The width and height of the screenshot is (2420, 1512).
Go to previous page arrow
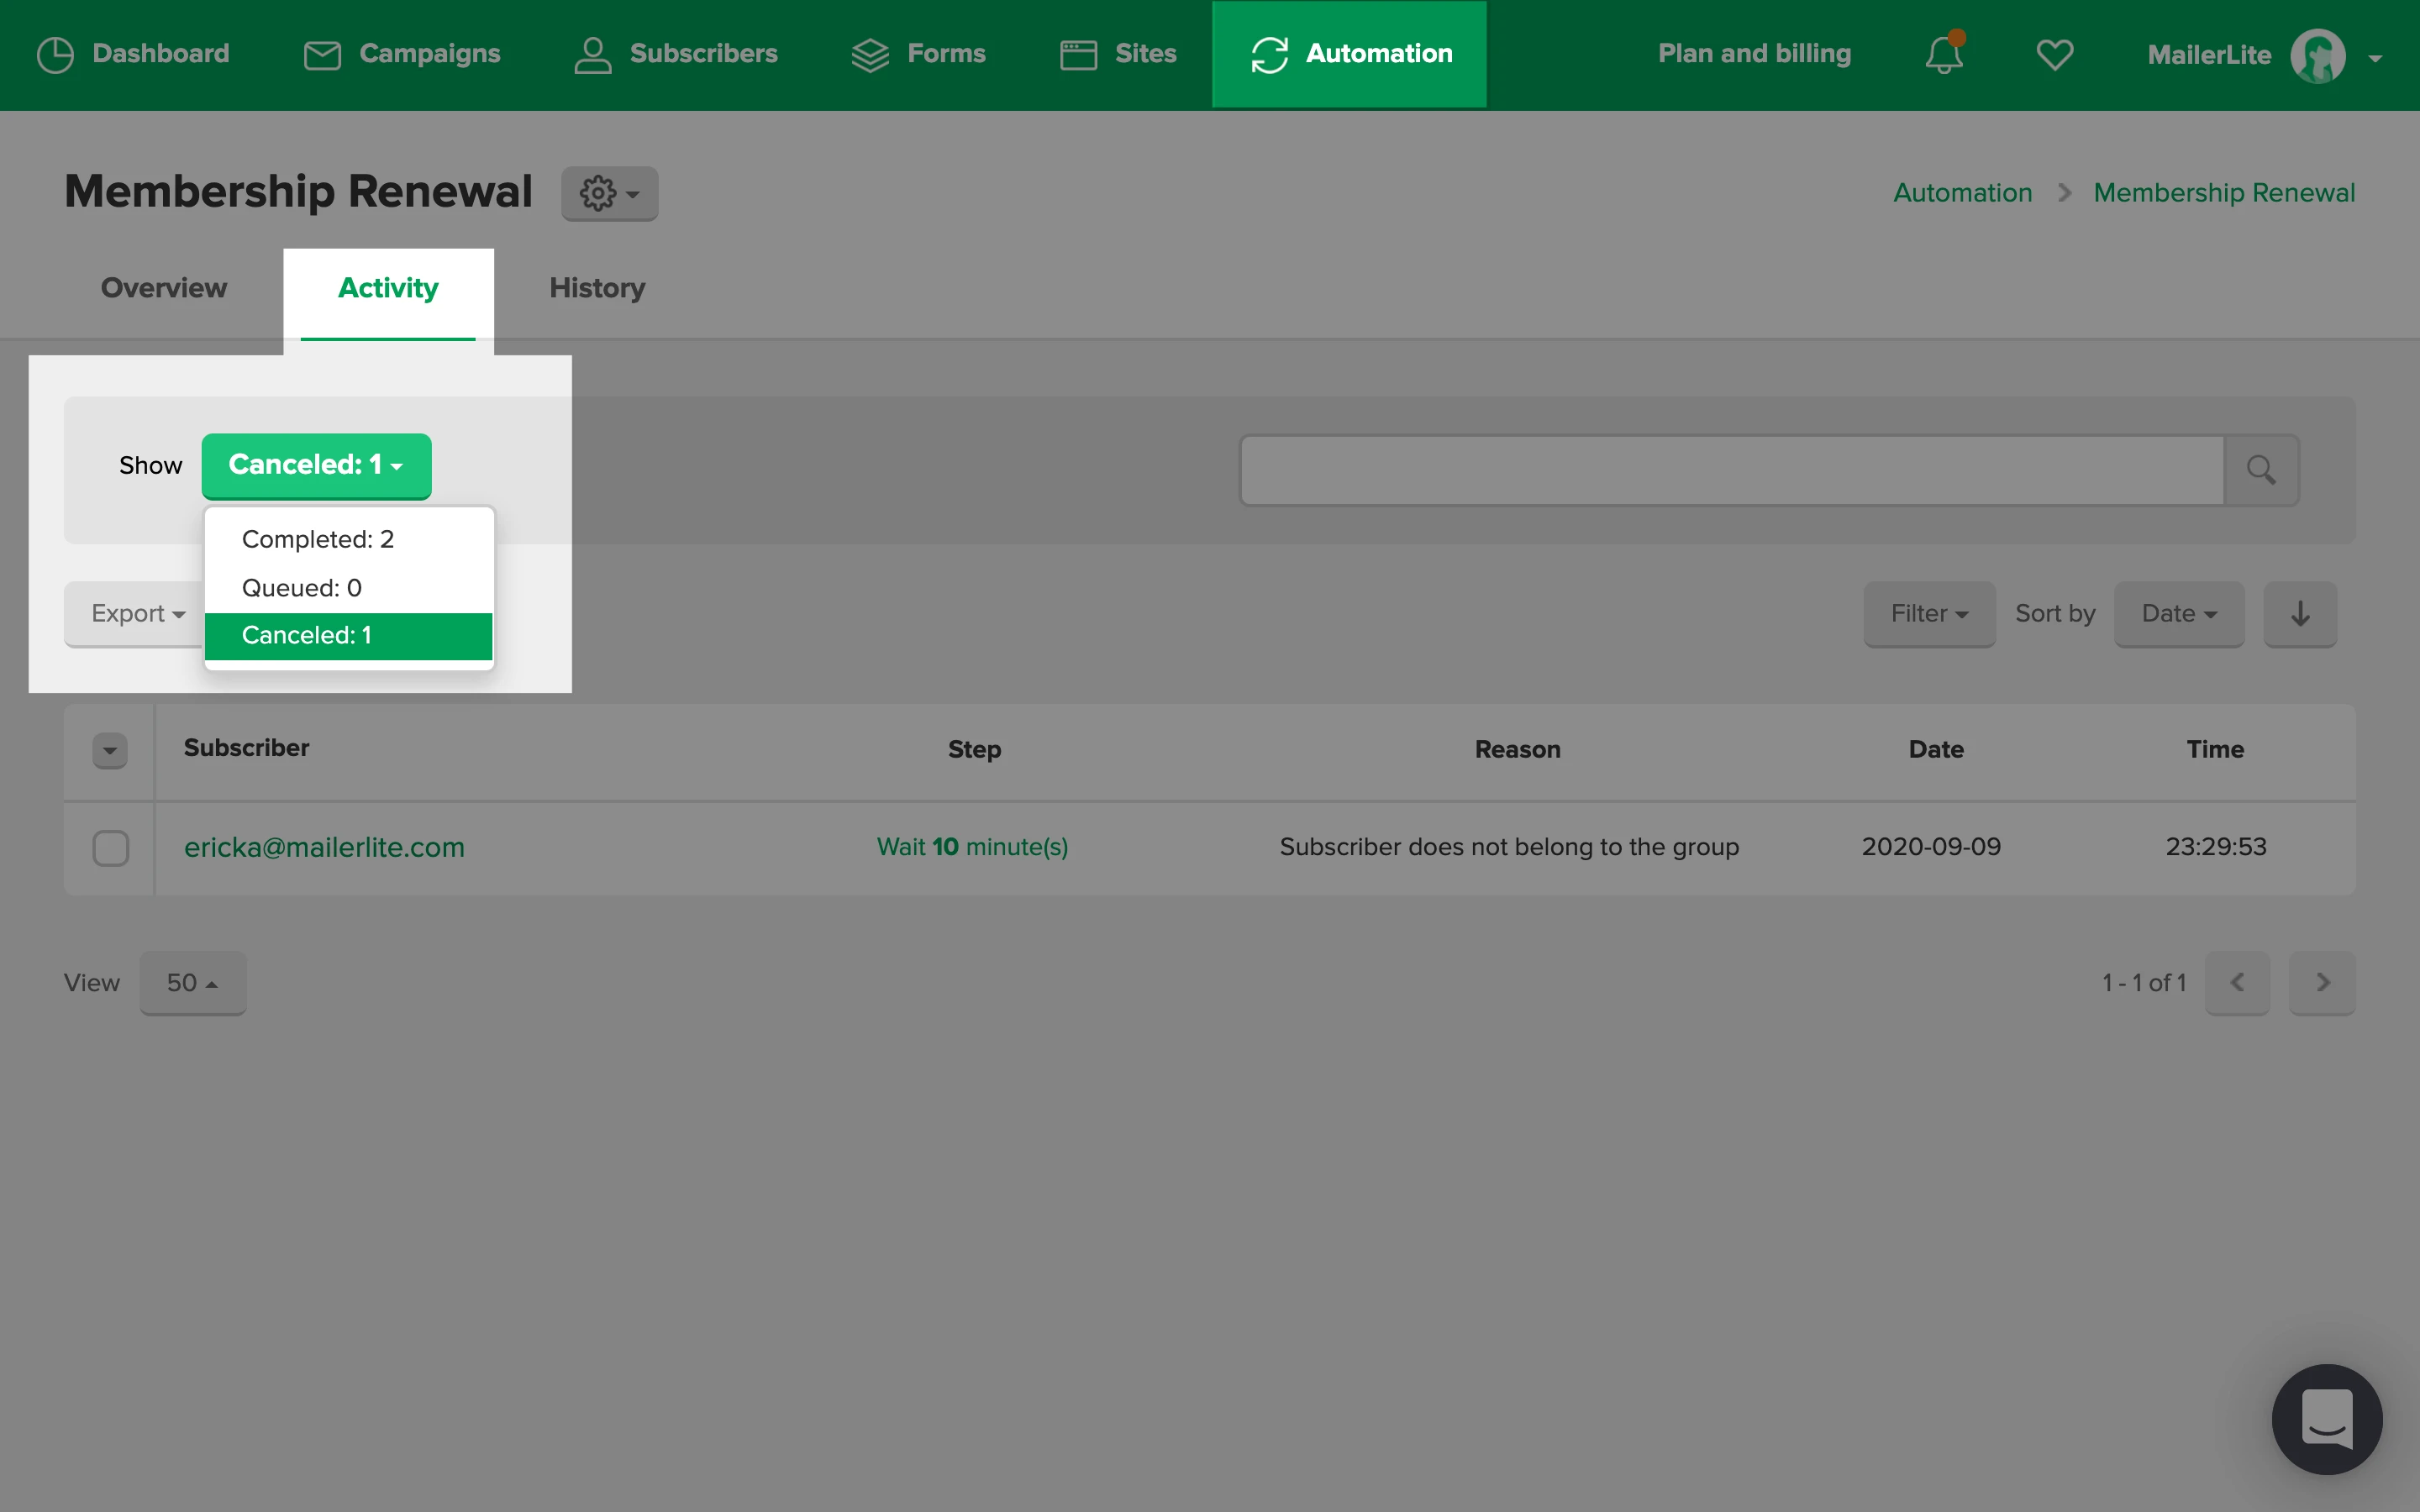2237,982
